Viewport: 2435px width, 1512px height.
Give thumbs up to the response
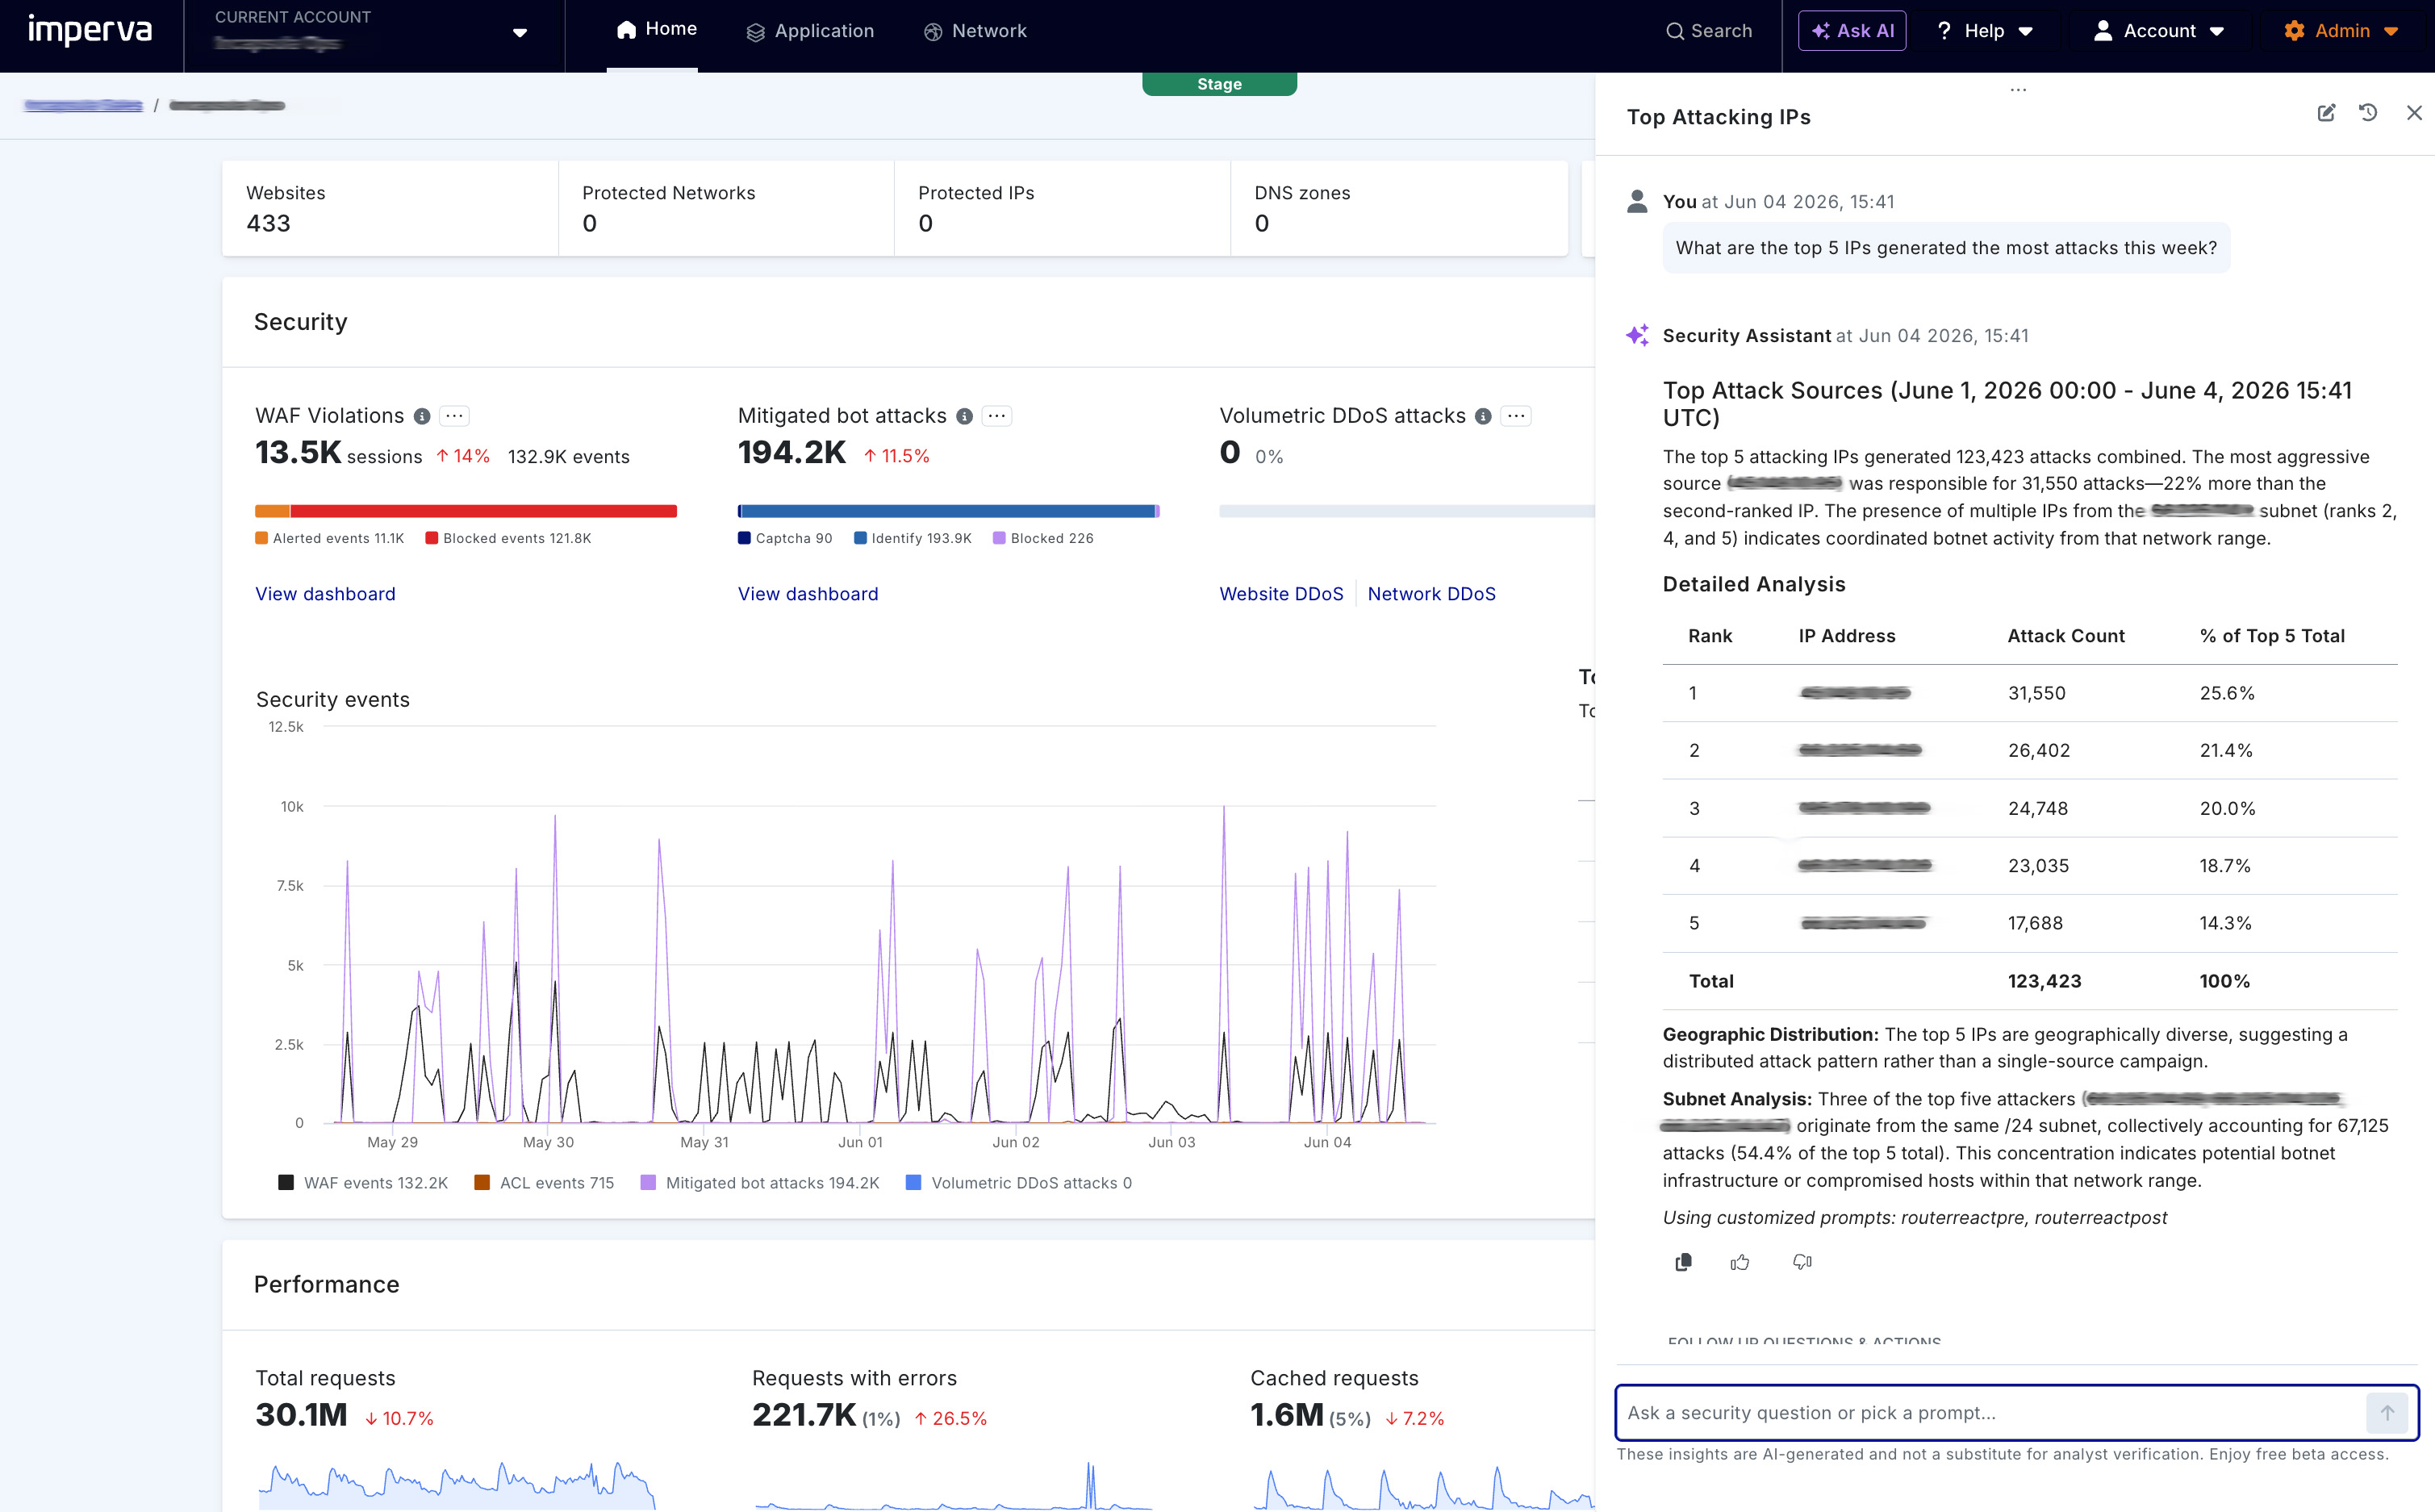[1740, 1262]
